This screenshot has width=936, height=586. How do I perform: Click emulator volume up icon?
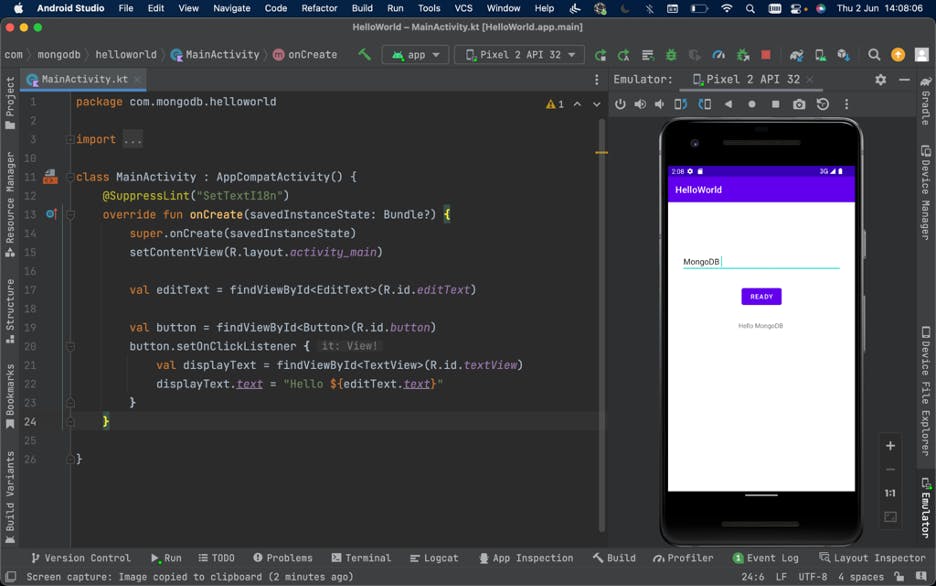640,104
